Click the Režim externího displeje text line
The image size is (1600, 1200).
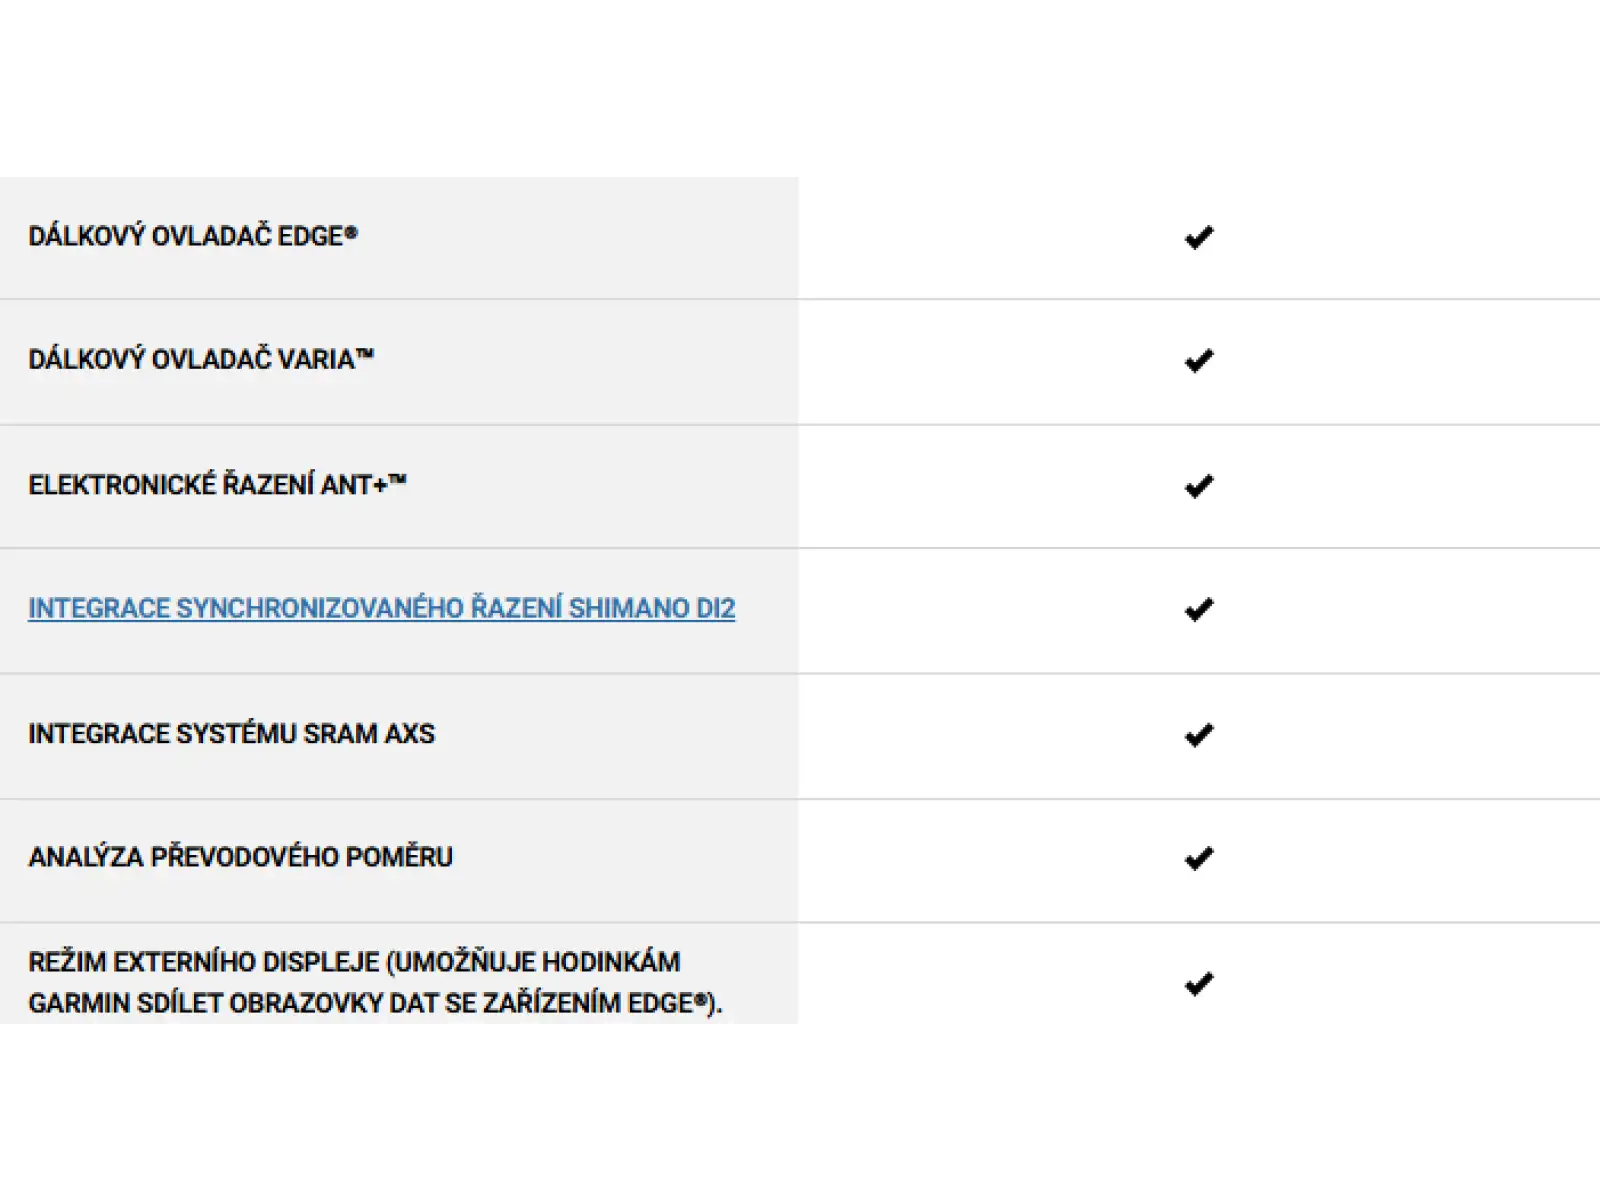(354, 962)
